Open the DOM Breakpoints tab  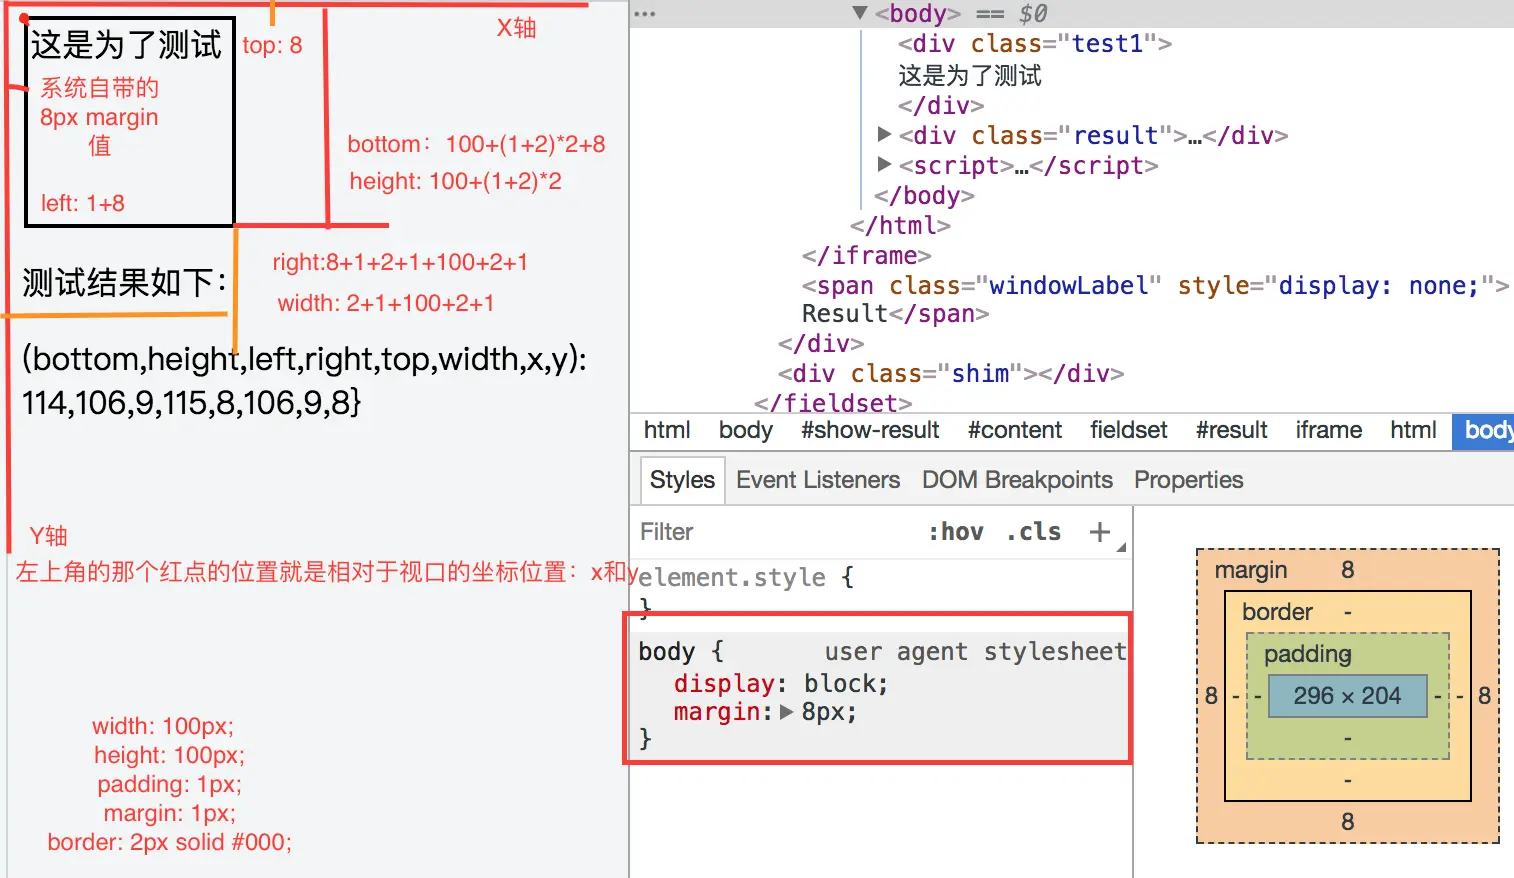pyautogui.click(x=1017, y=480)
